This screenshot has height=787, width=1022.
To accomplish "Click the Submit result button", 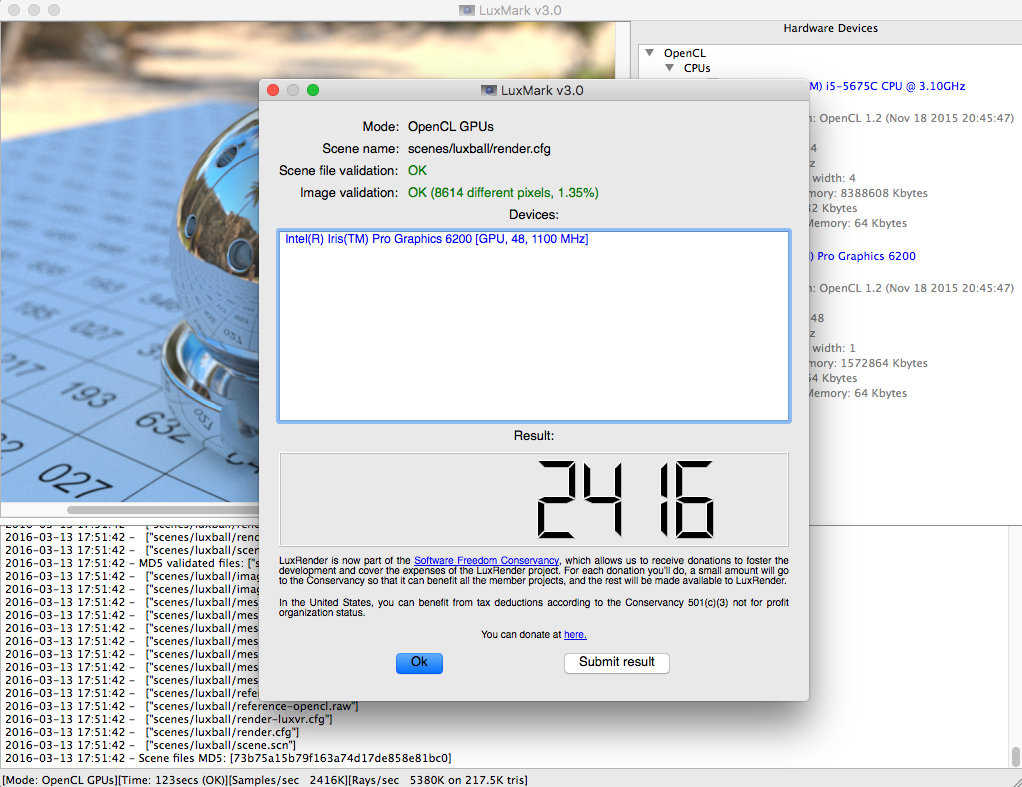I will click(617, 662).
